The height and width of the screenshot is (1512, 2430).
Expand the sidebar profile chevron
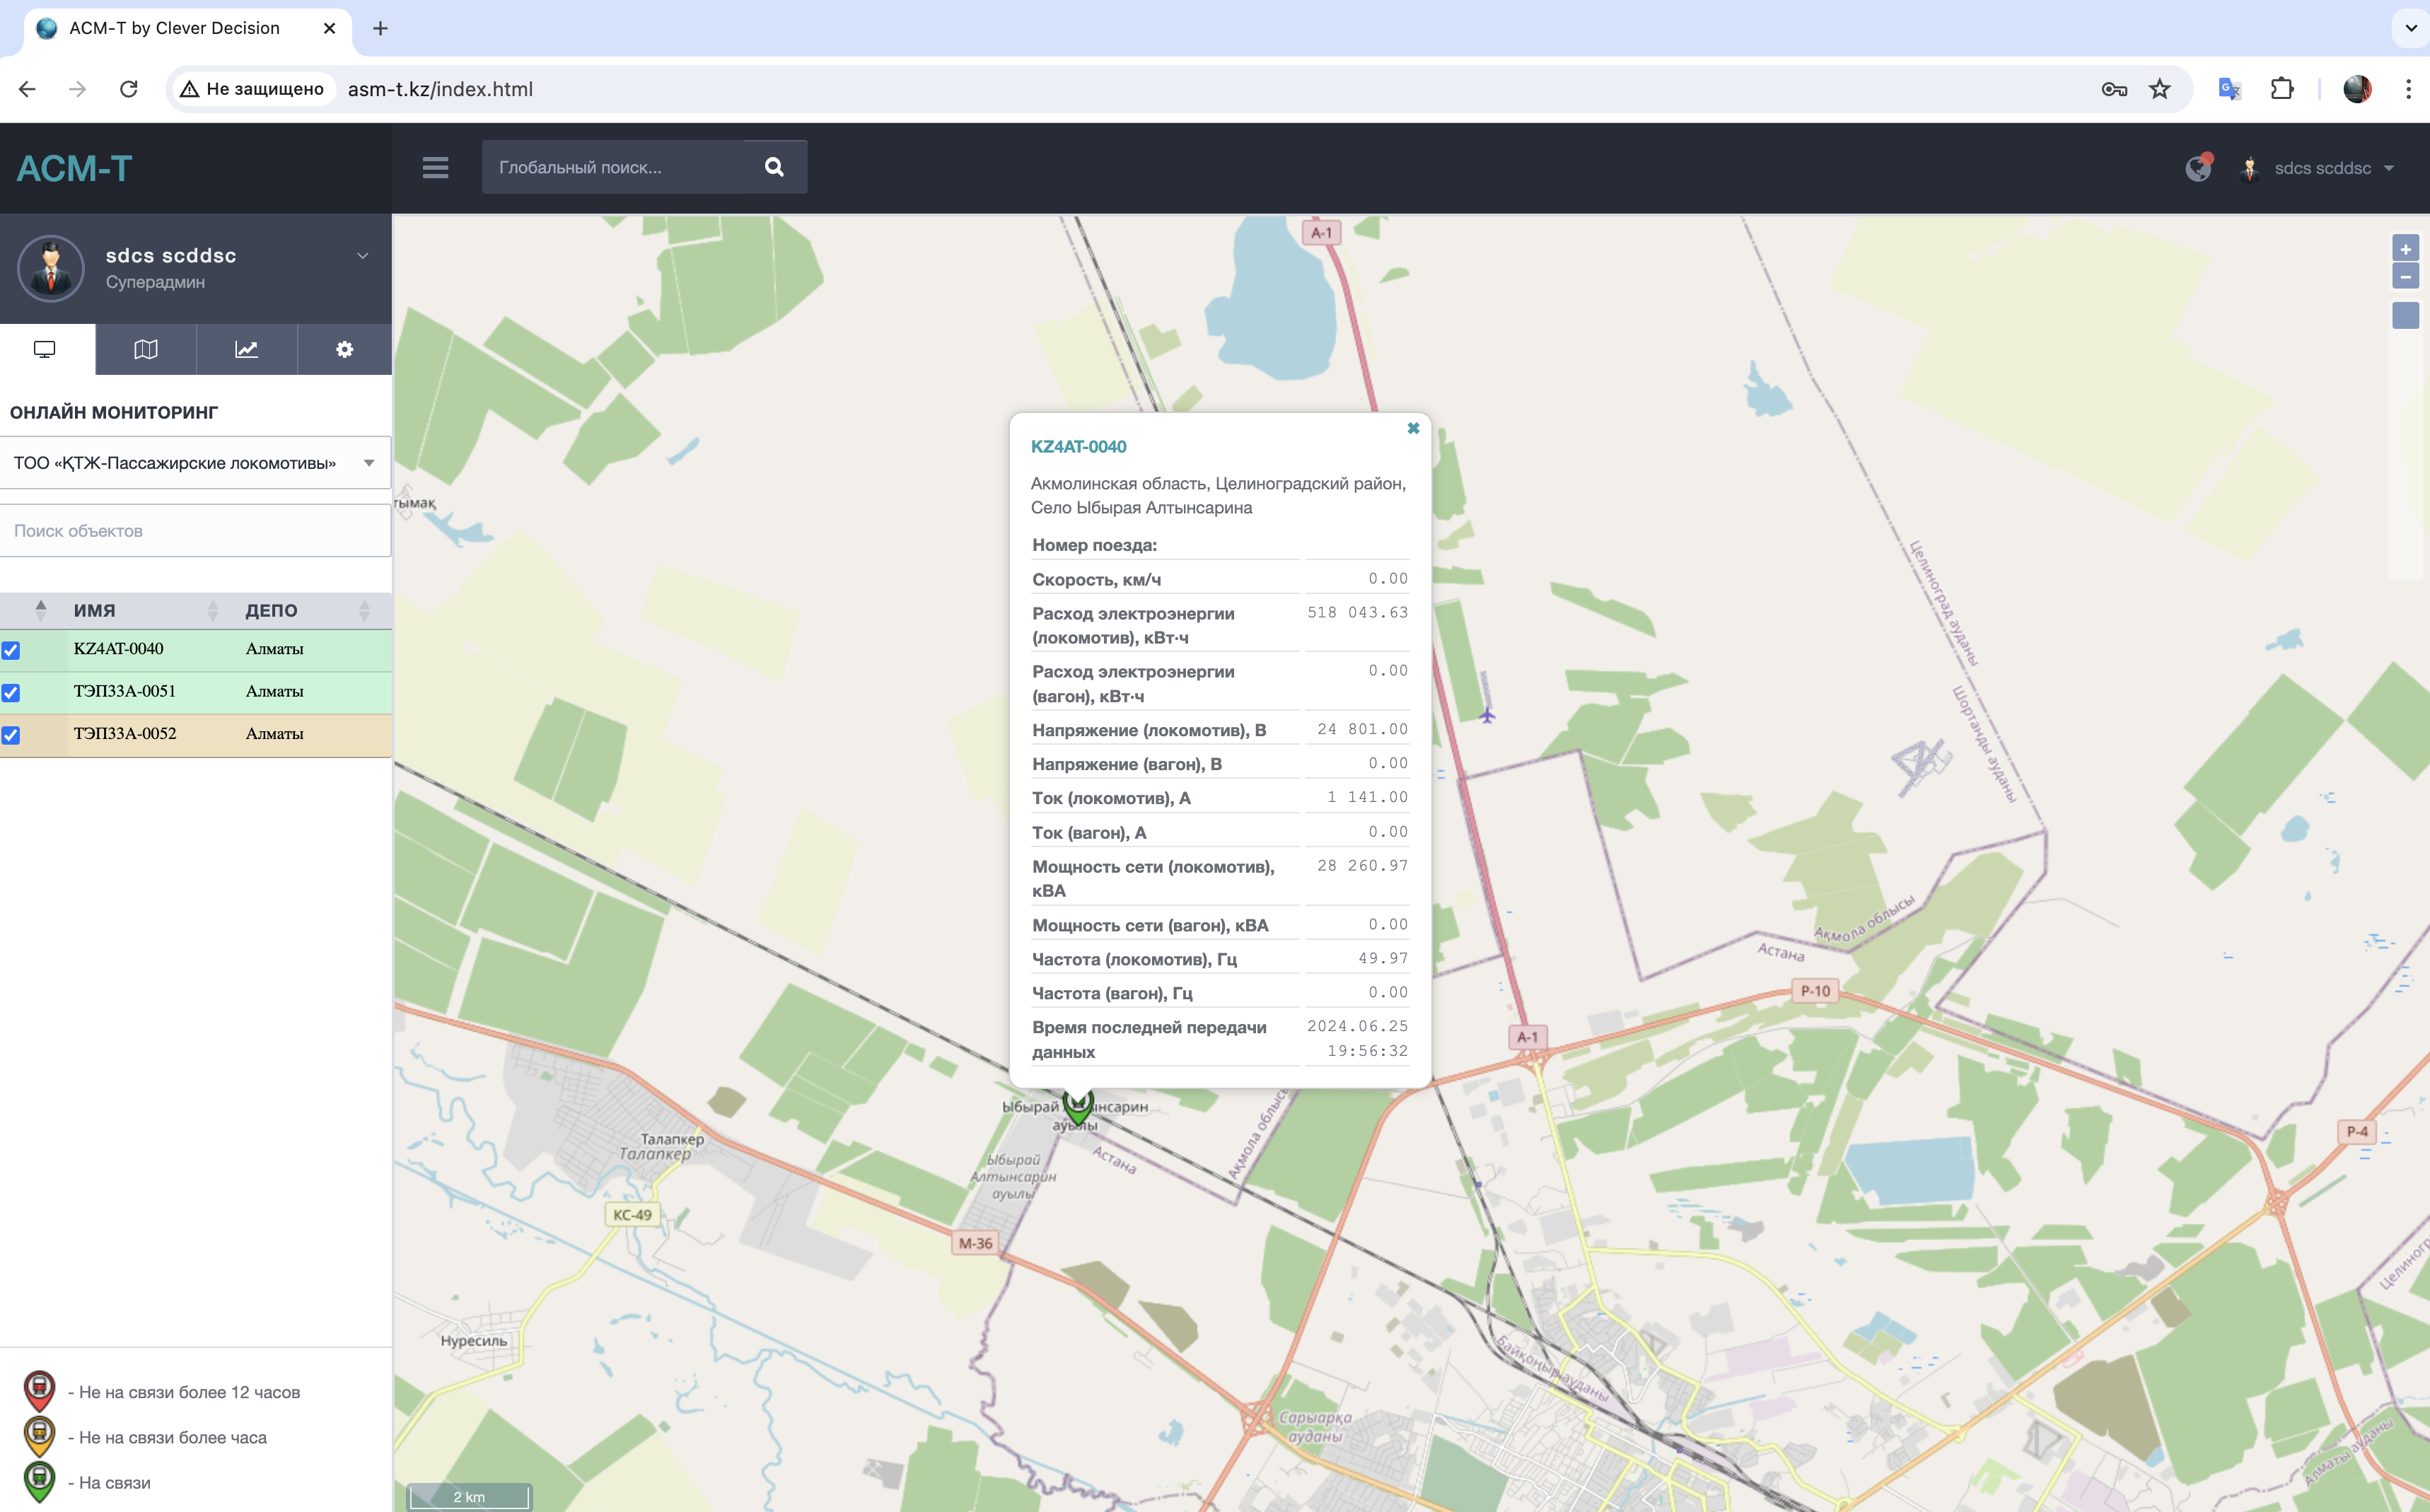363,256
